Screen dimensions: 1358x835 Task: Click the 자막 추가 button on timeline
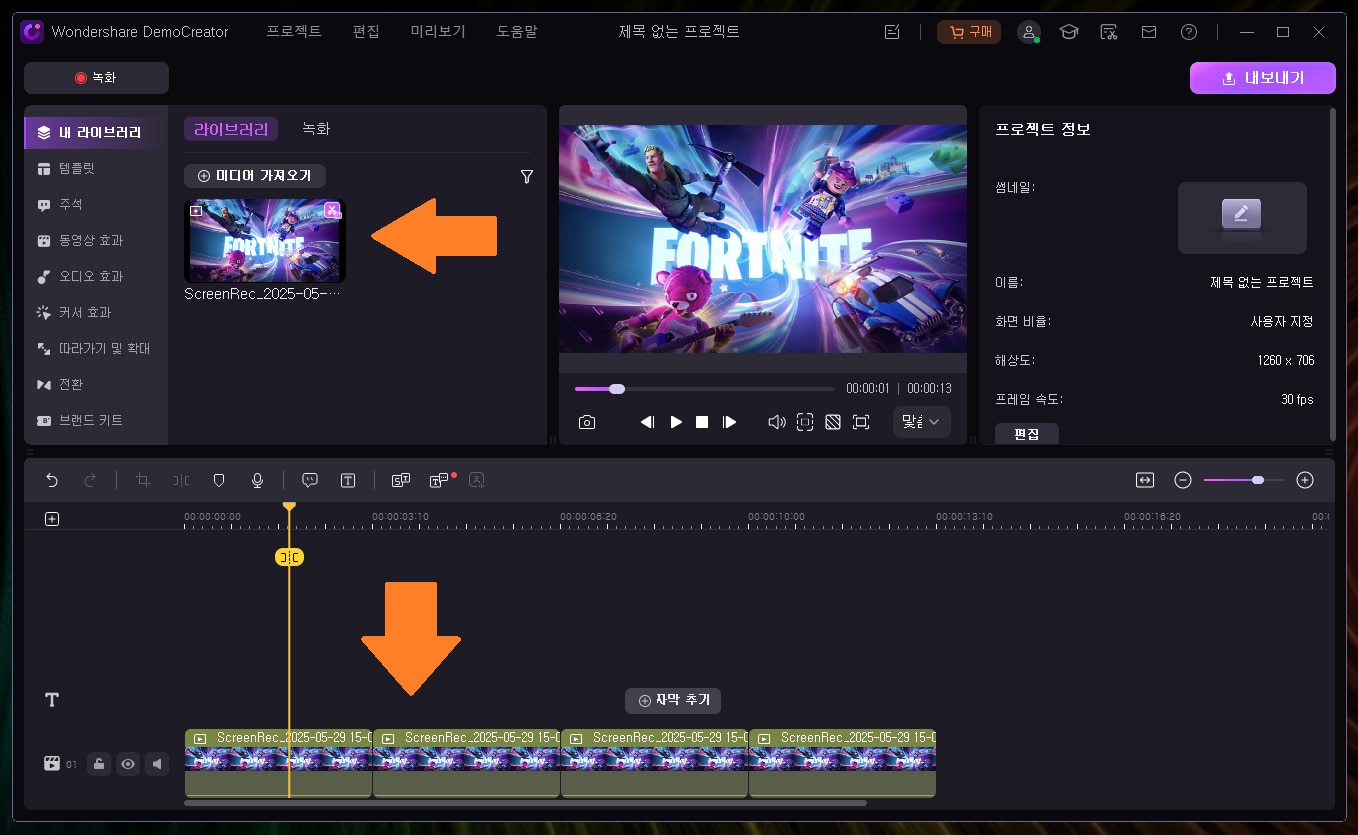point(673,701)
